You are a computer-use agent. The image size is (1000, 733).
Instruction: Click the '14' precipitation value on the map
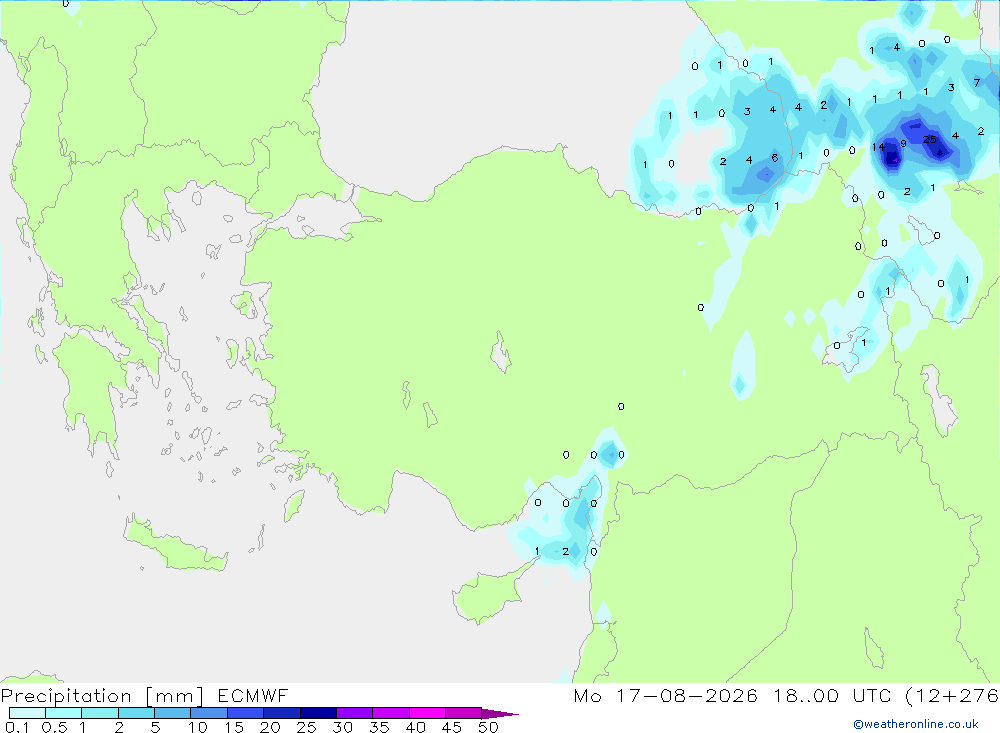tap(878, 147)
